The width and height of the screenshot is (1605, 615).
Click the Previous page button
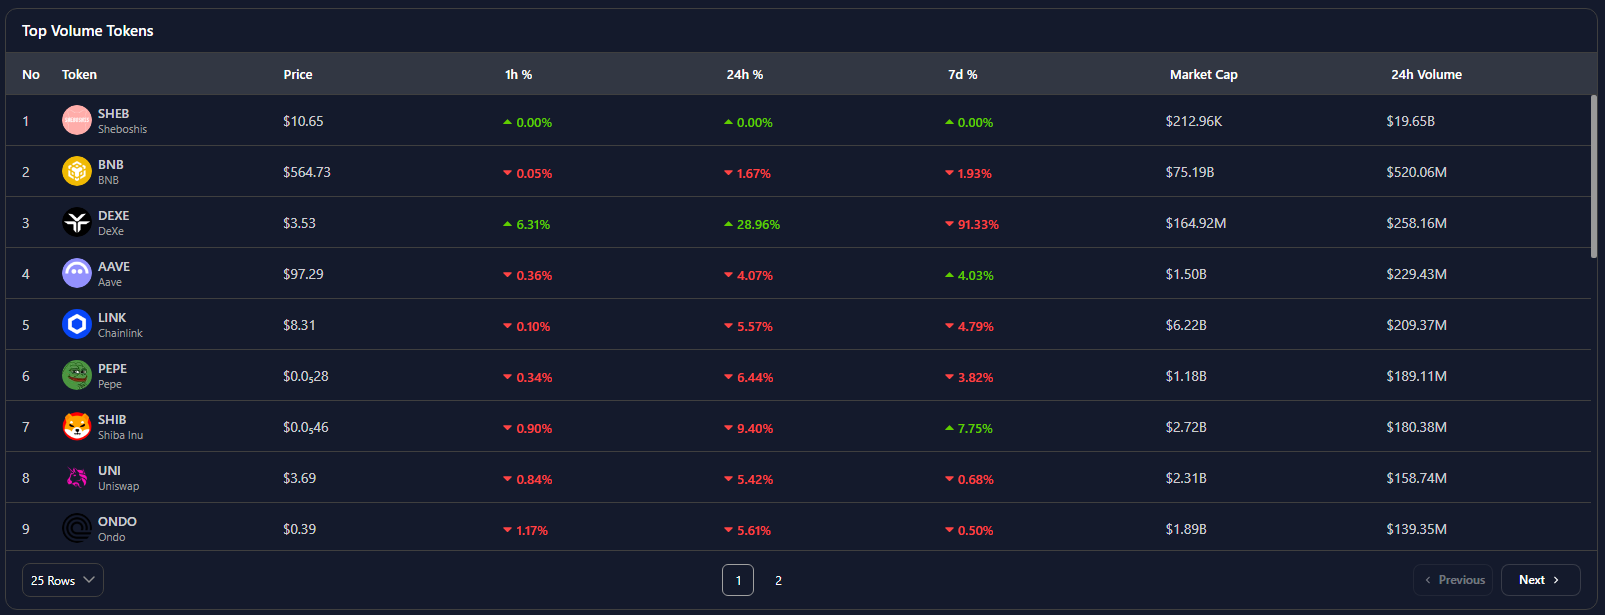coord(1453,580)
